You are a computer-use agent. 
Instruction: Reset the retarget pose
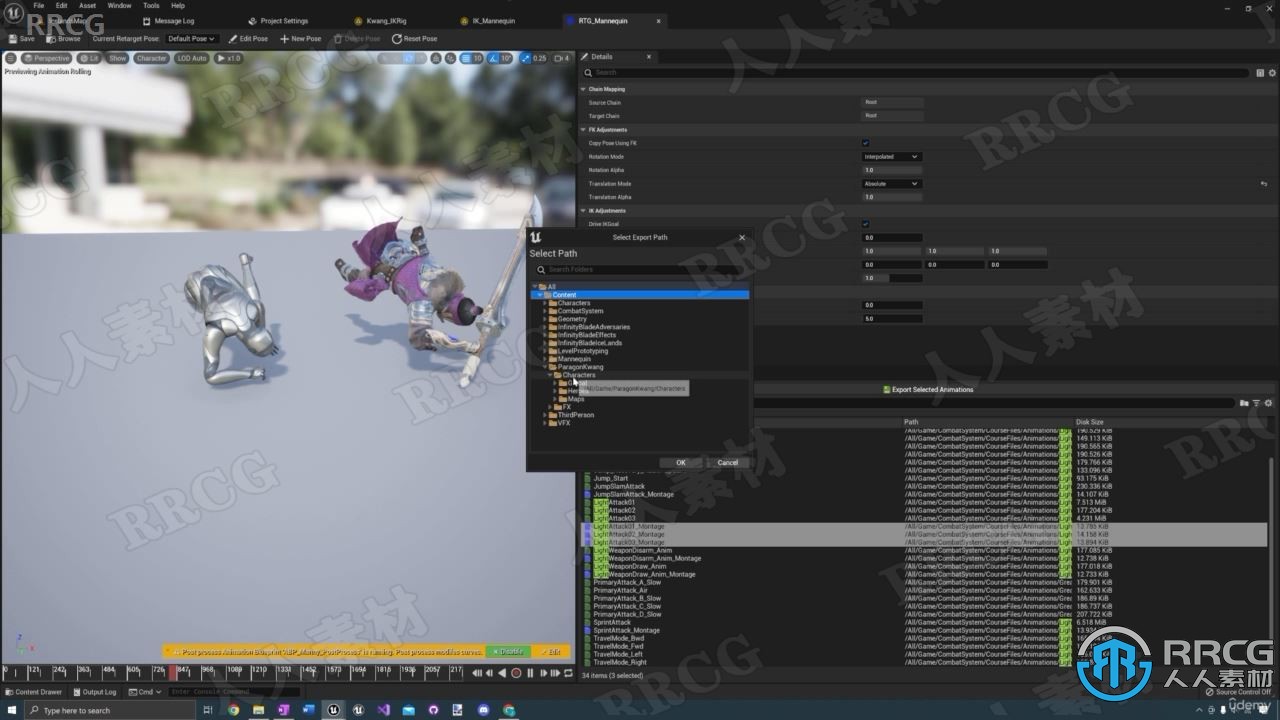point(414,38)
